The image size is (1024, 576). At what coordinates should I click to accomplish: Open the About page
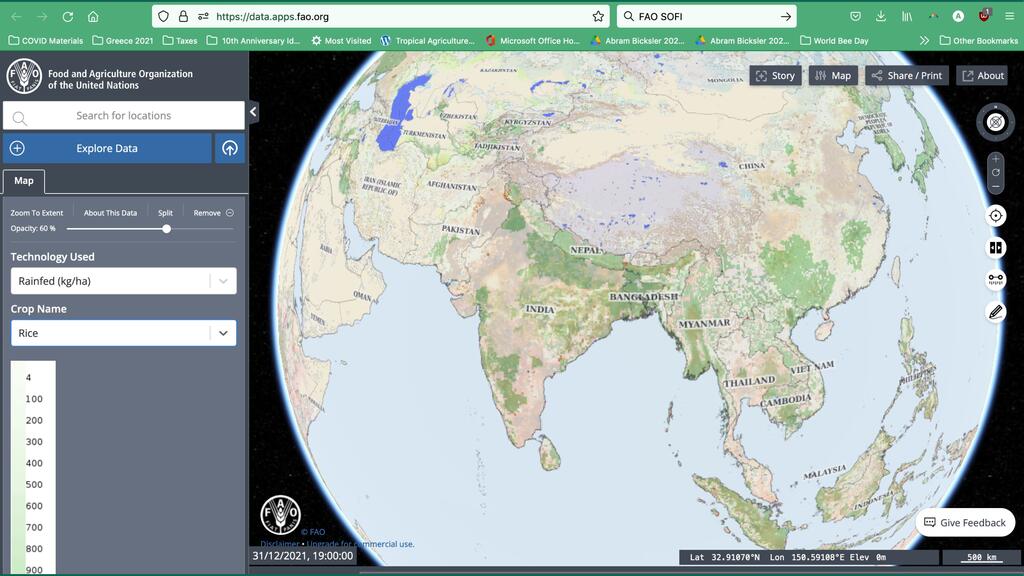click(983, 76)
